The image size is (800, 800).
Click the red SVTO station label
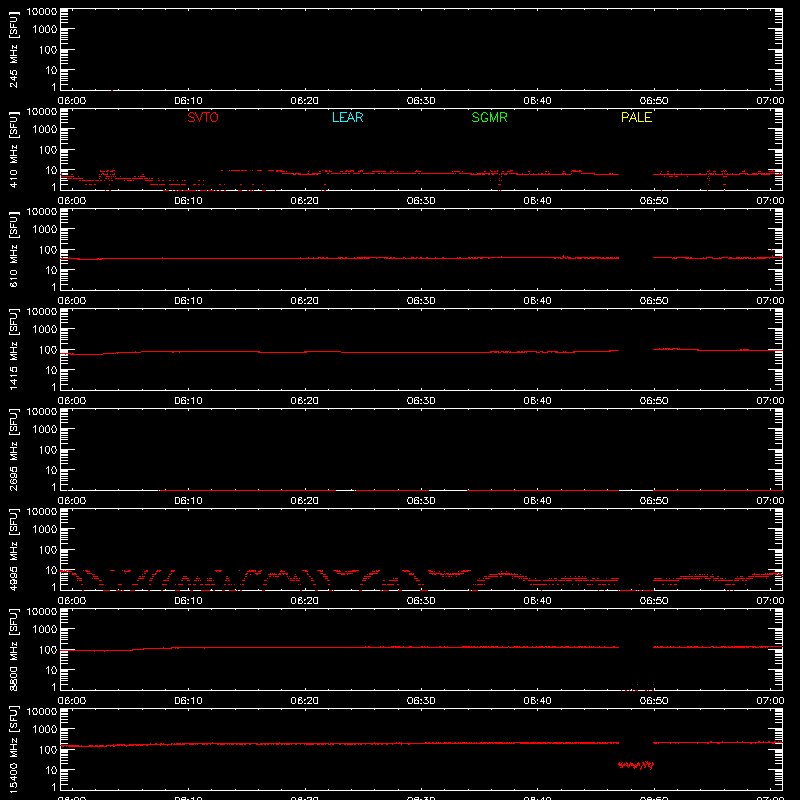(203, 117)
